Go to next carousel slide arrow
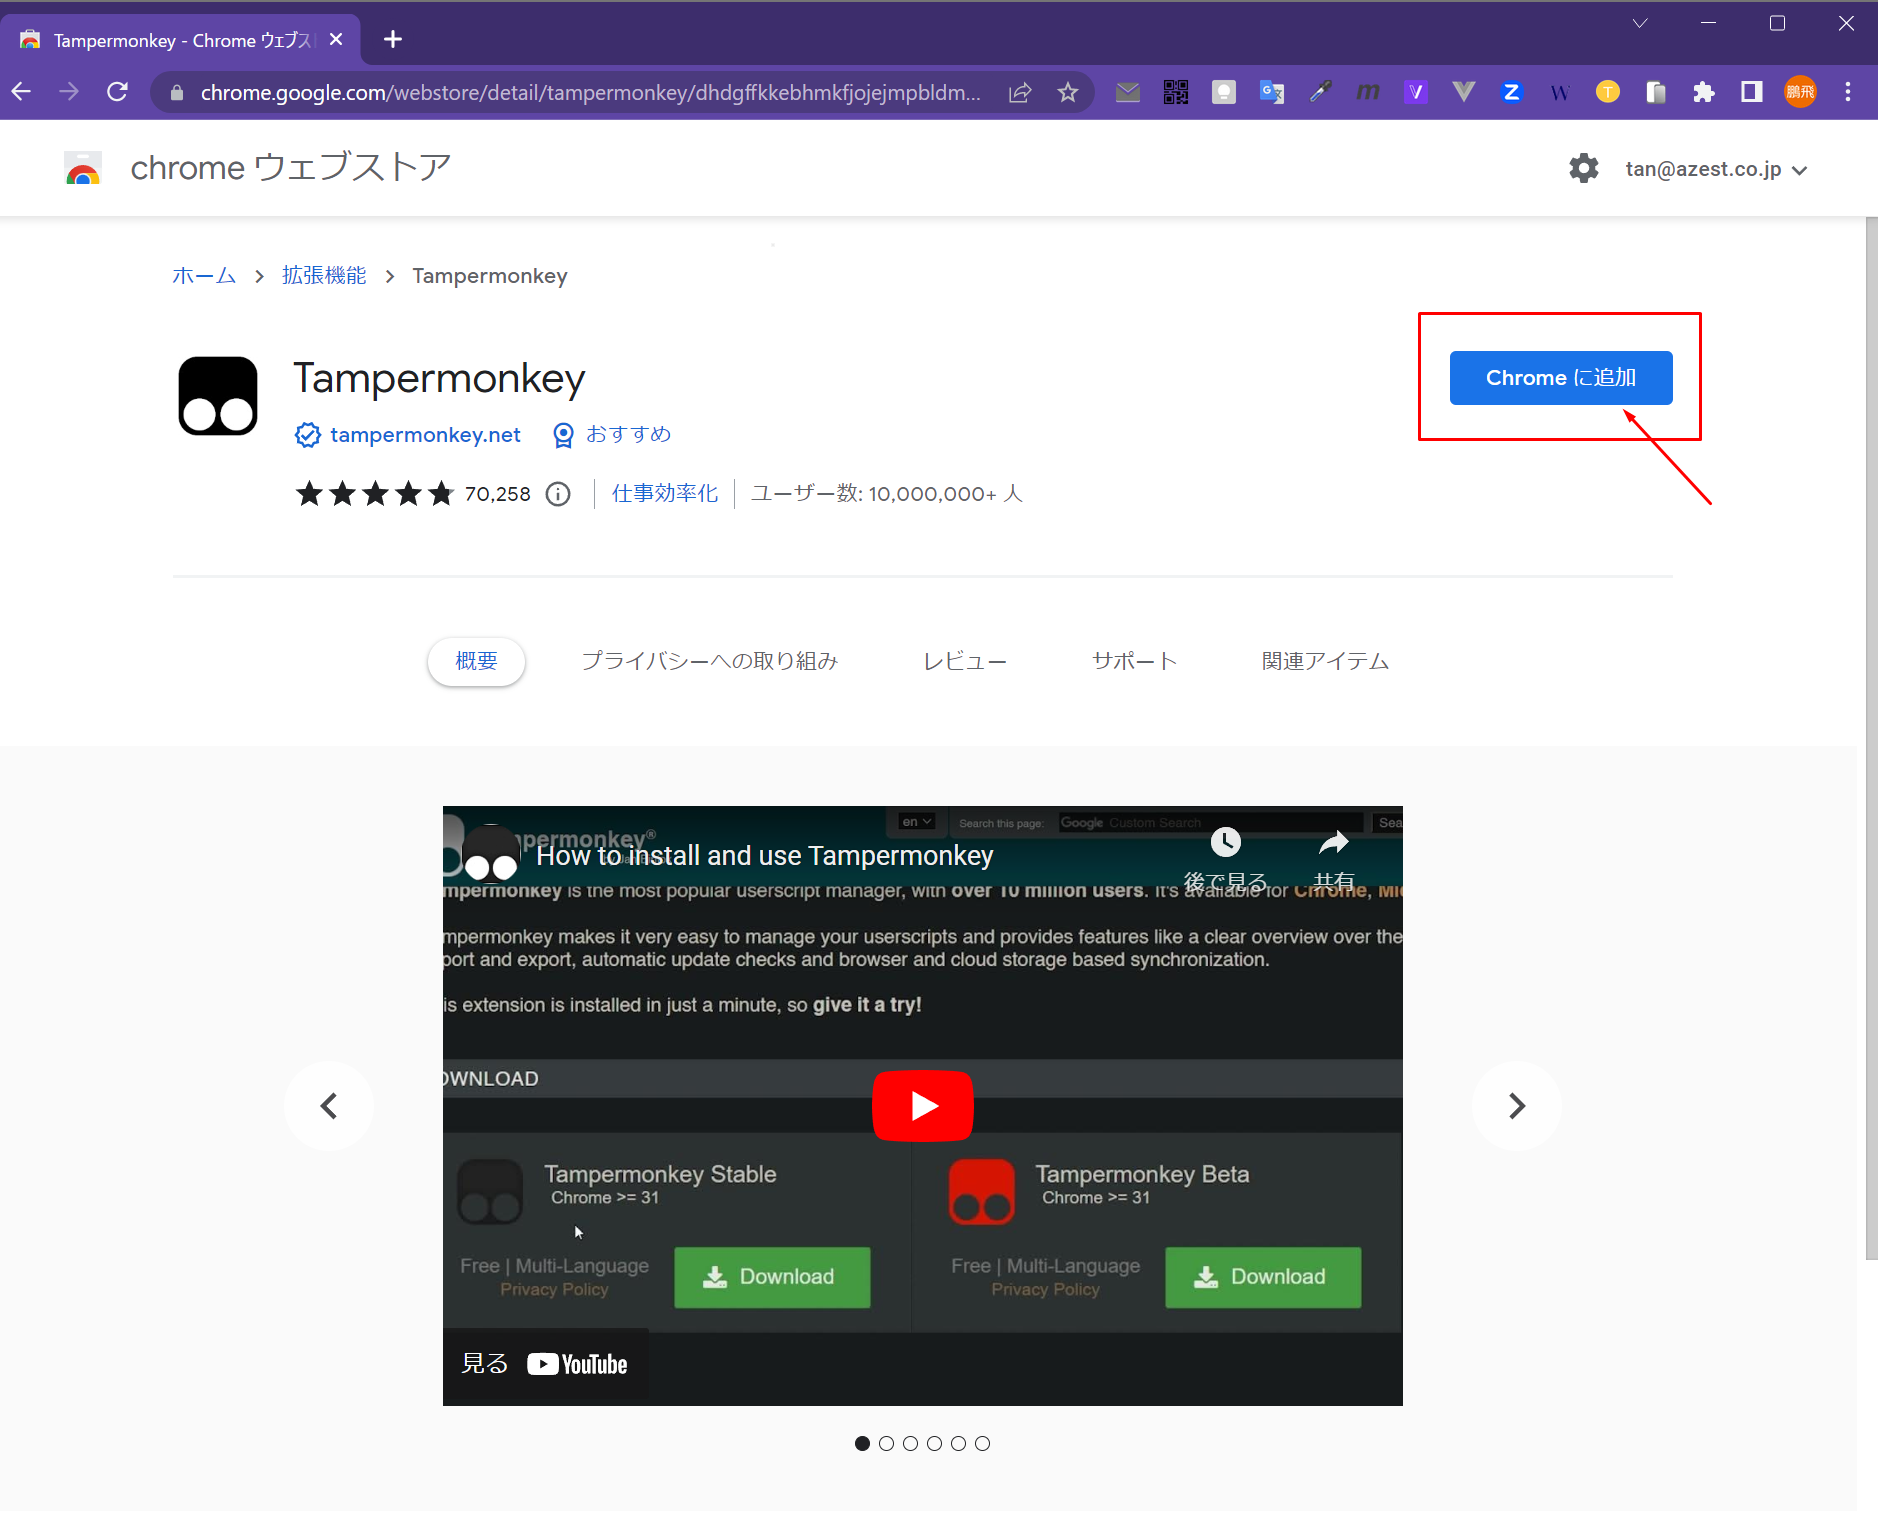 [x=1516, y=1106]
